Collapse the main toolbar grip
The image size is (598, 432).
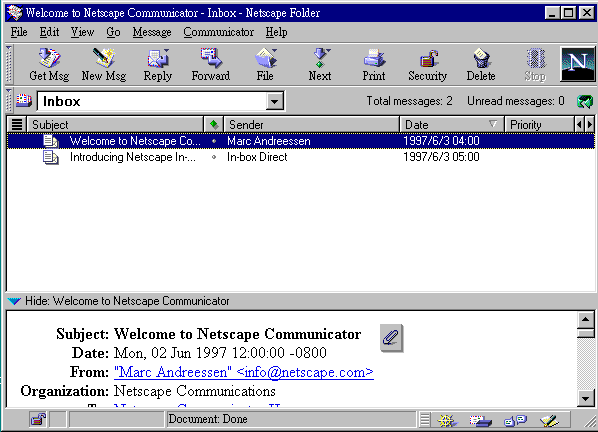(x=9, y=64)
